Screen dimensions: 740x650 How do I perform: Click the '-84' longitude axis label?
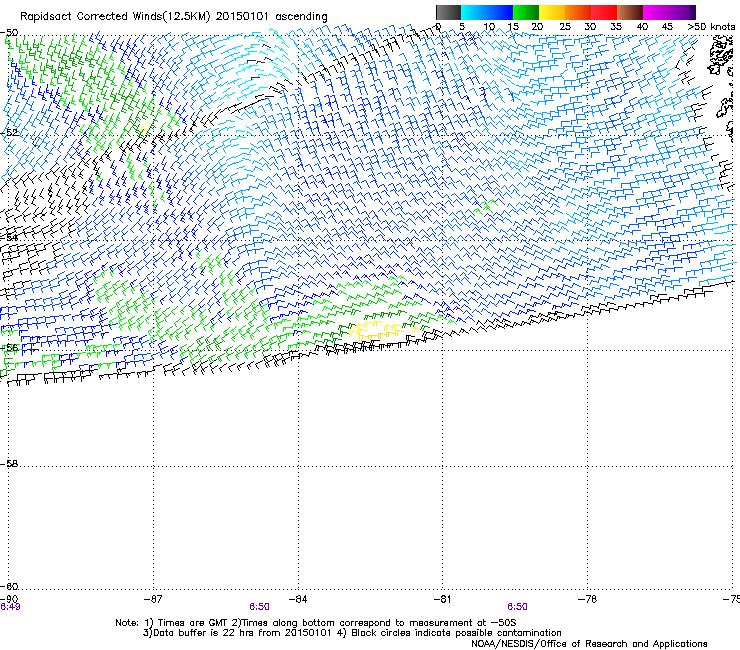click(x=298, y=599)
